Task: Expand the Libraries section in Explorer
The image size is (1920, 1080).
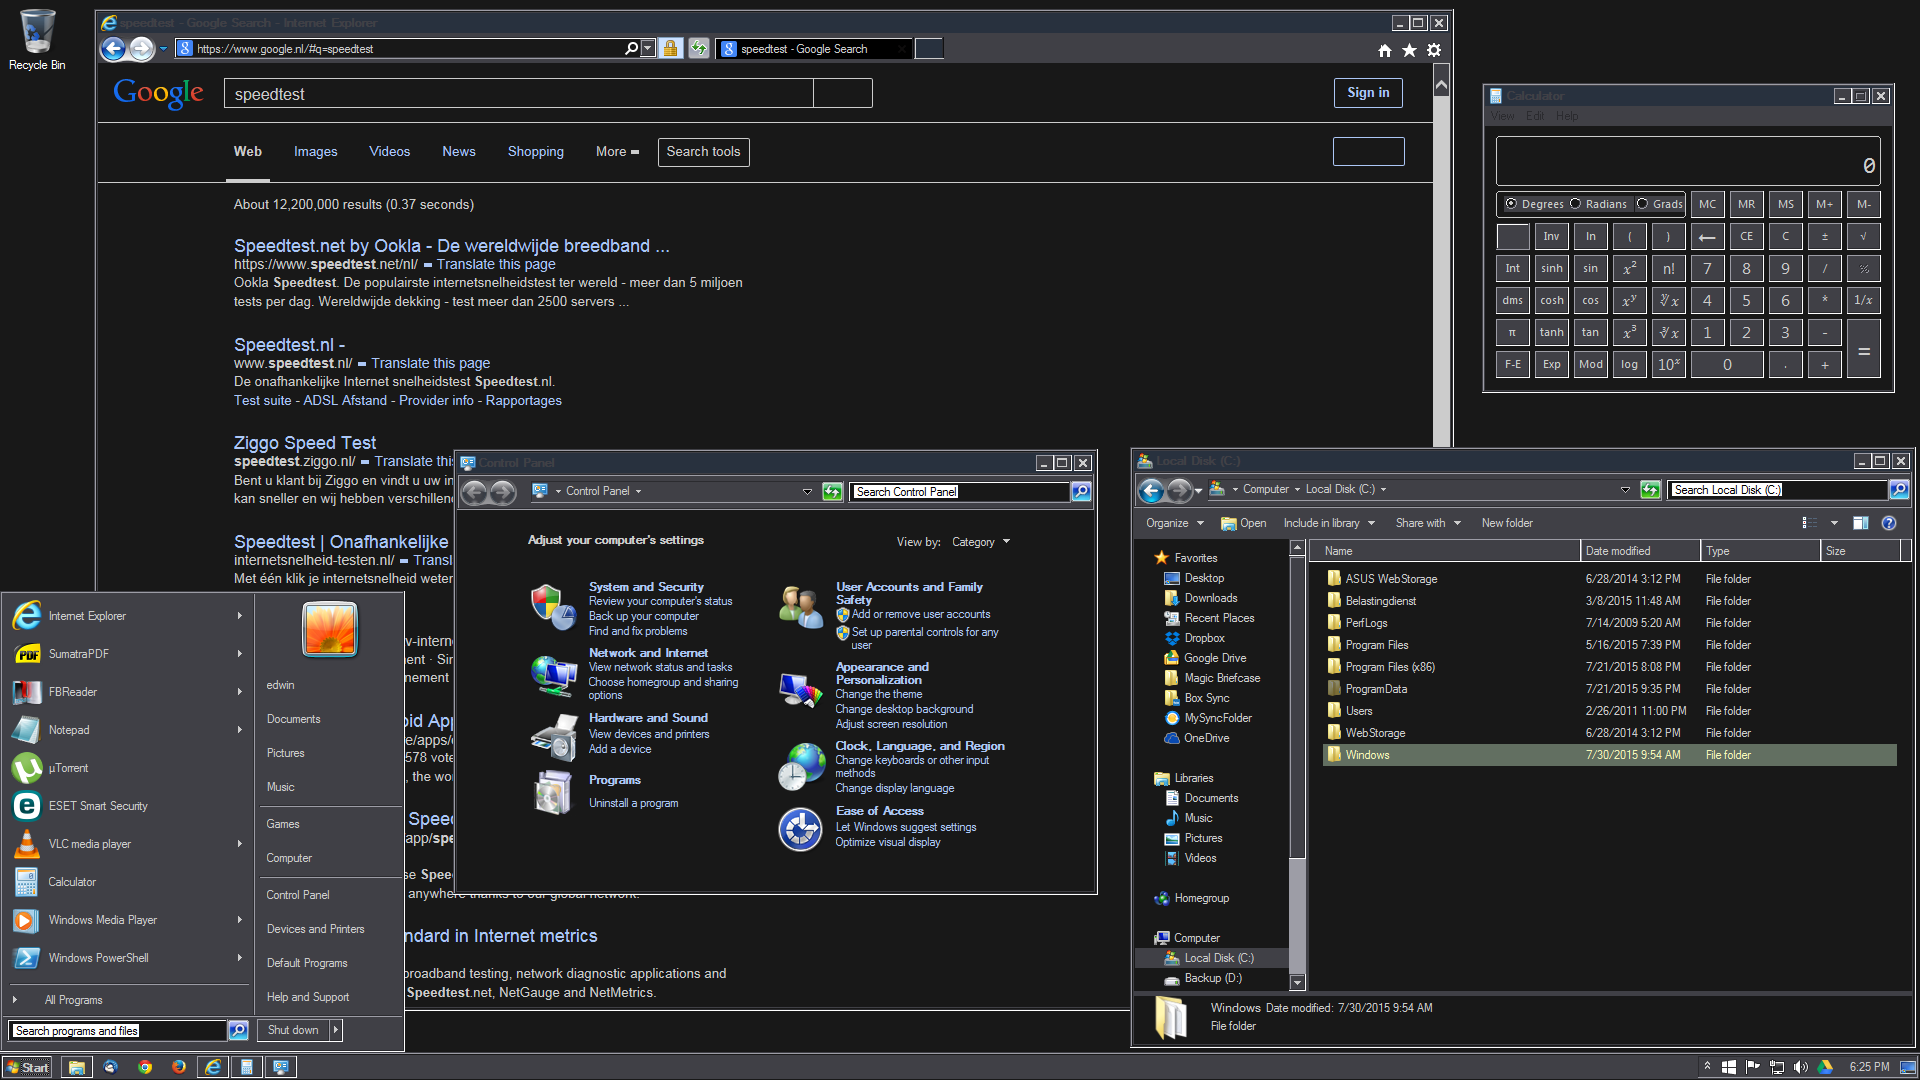Action: click(1145, 779)
